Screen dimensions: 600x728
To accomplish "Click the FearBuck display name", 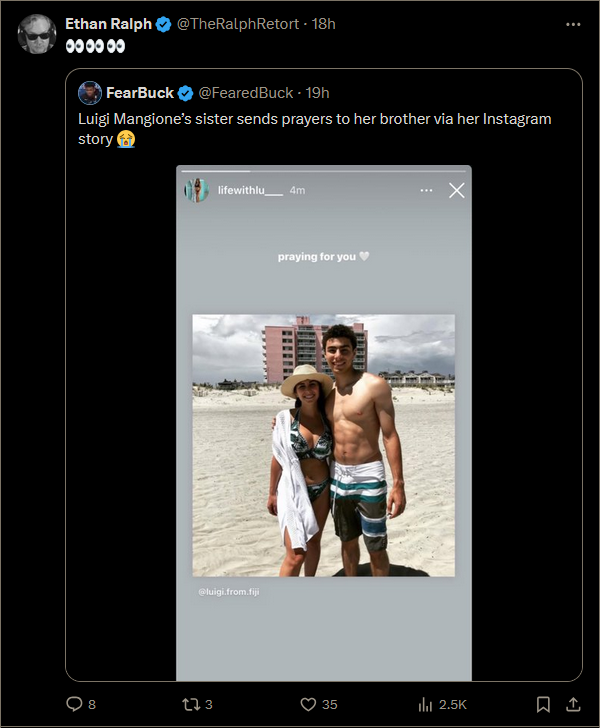I will pyautogui.click(x=140, y=93).
